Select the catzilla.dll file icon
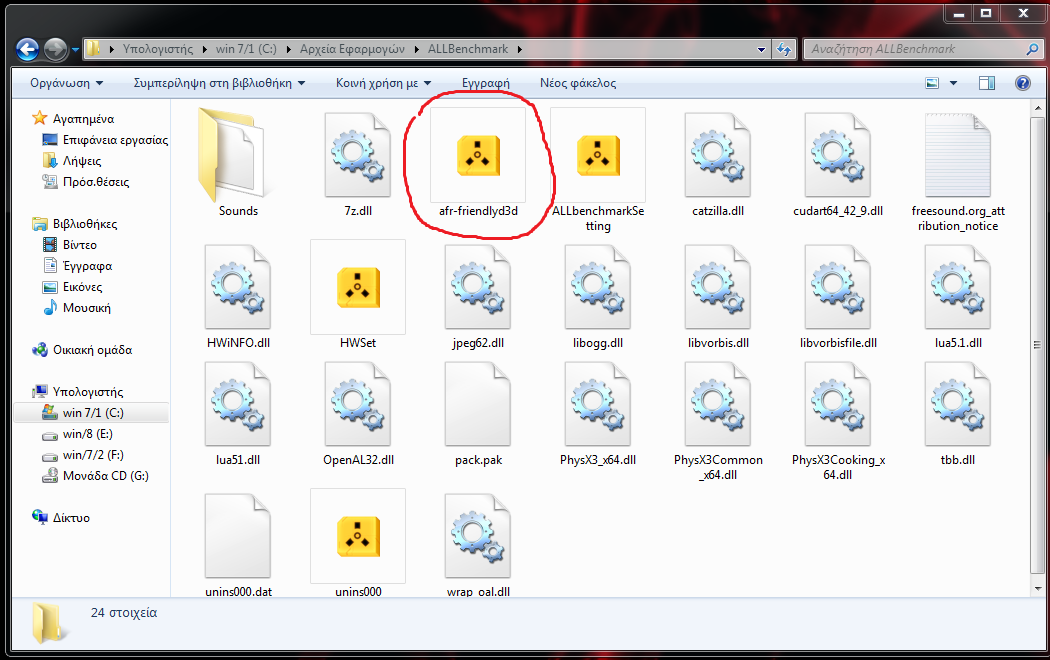This screenshot has width=1050, height=660. tap(718, 155)
